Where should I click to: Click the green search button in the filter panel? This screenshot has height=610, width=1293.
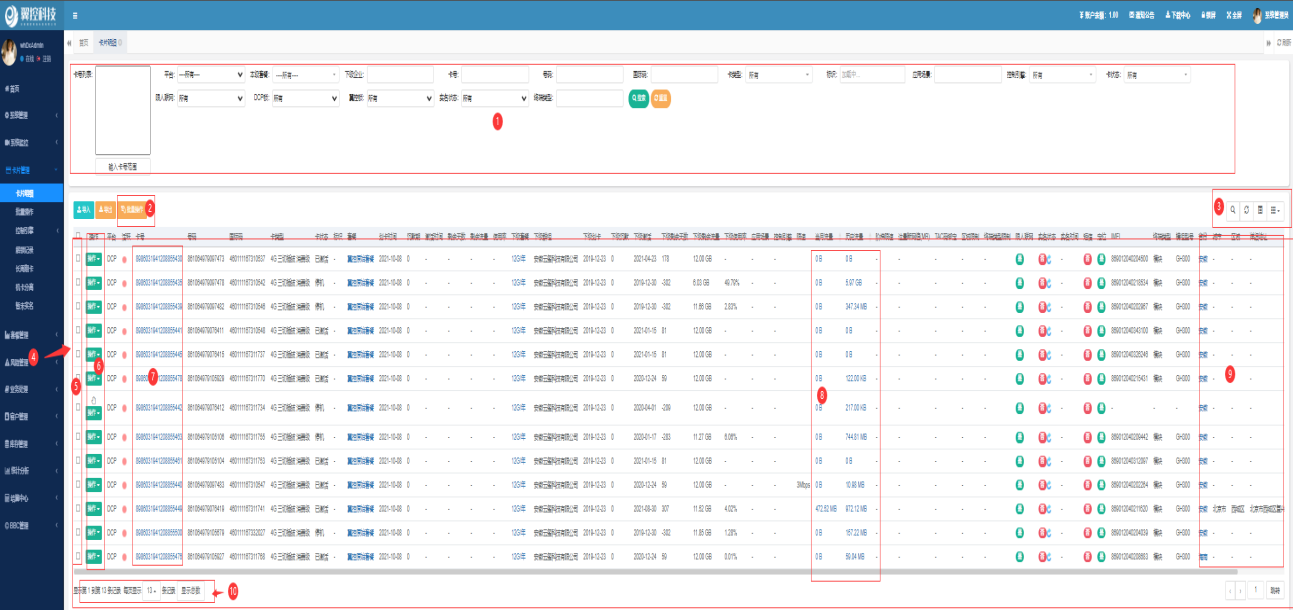638,99
